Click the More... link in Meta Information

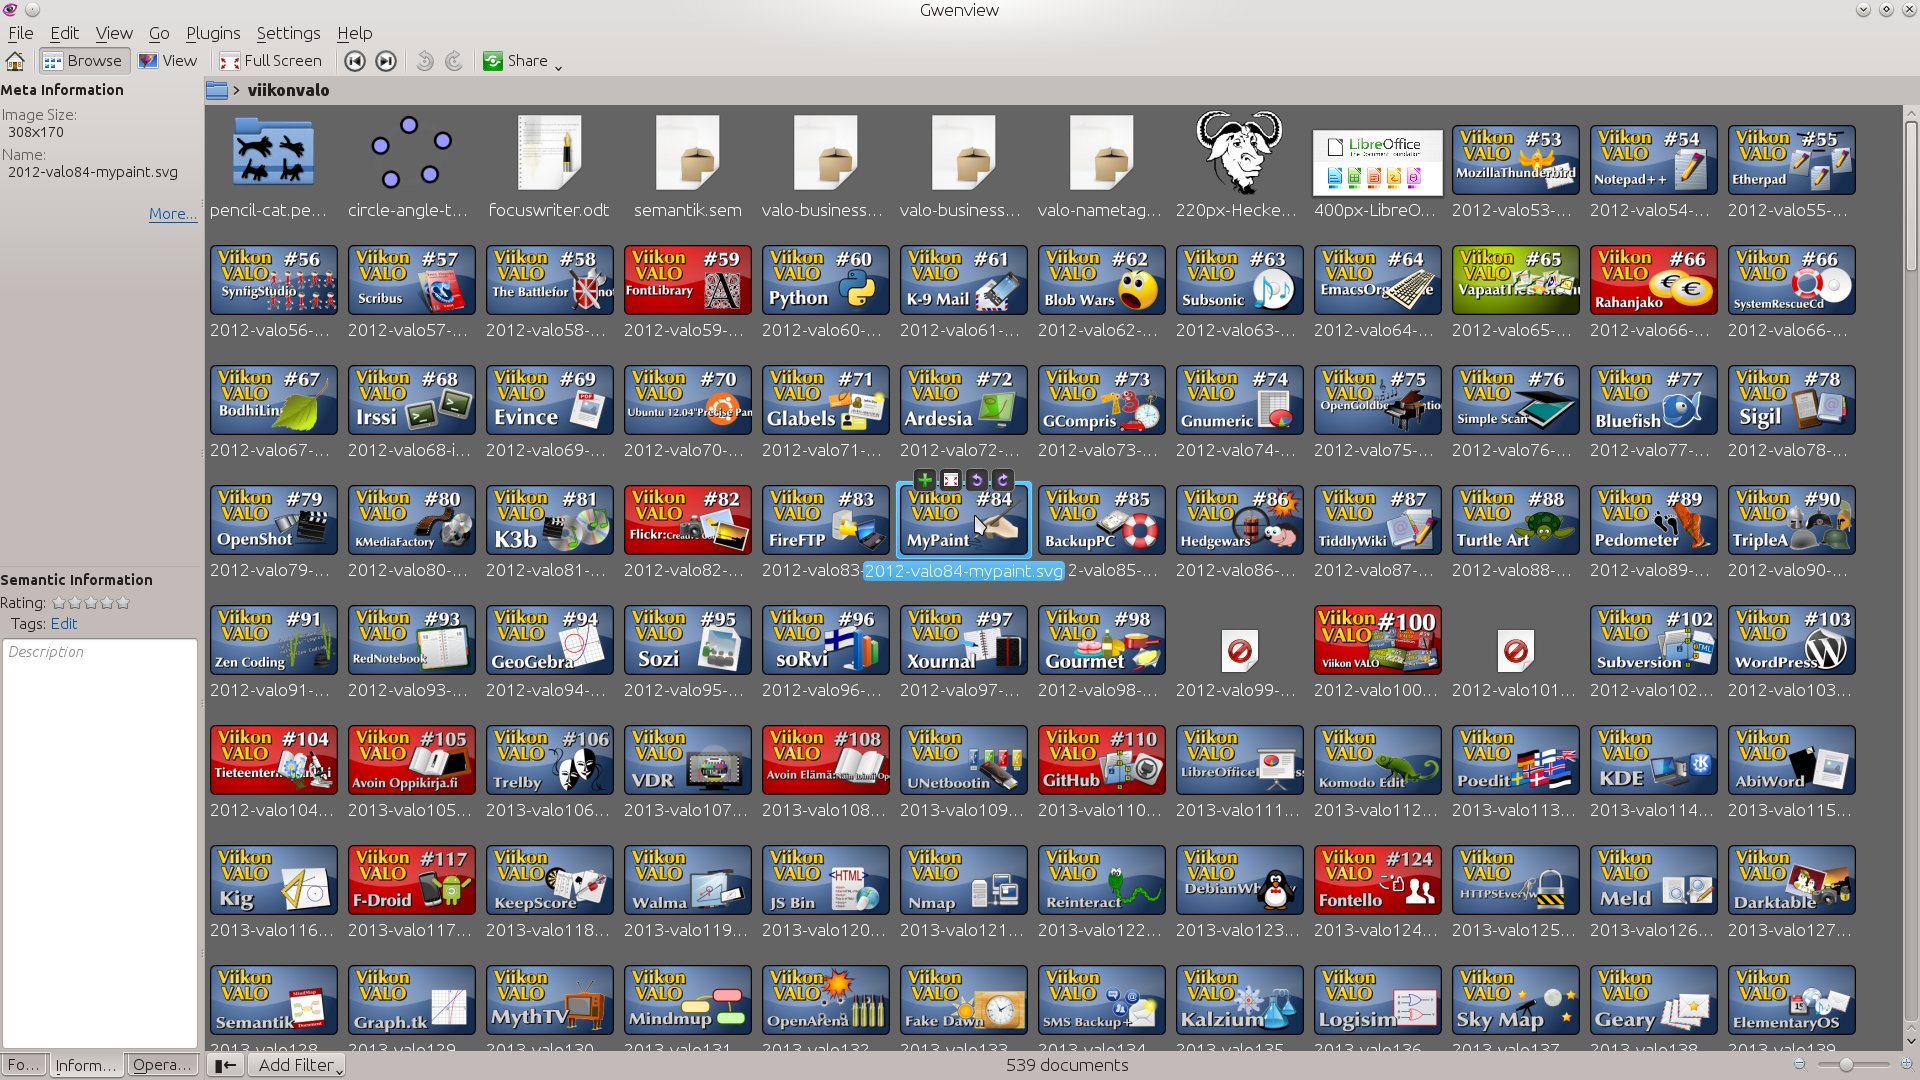click(173, 214)
